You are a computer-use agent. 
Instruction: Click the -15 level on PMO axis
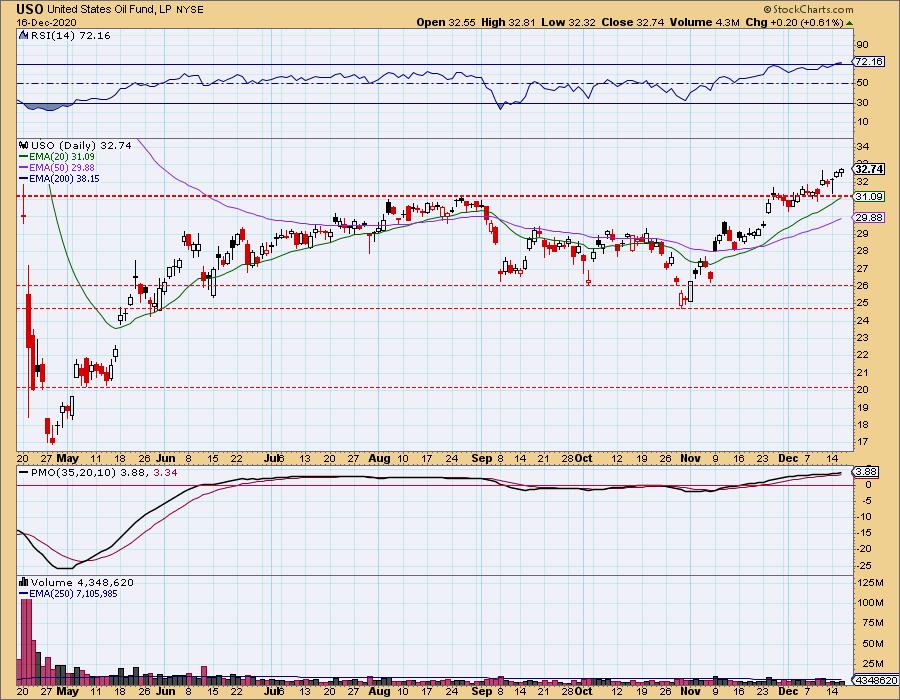click(863, 533)
